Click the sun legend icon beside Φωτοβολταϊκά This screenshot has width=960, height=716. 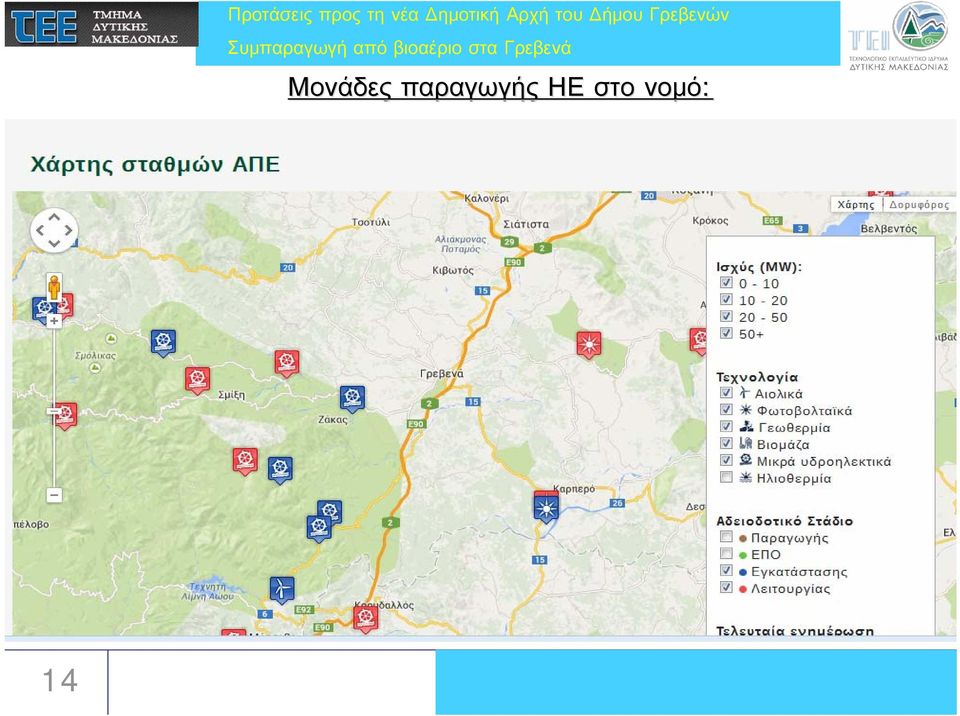tap(746, 410)
